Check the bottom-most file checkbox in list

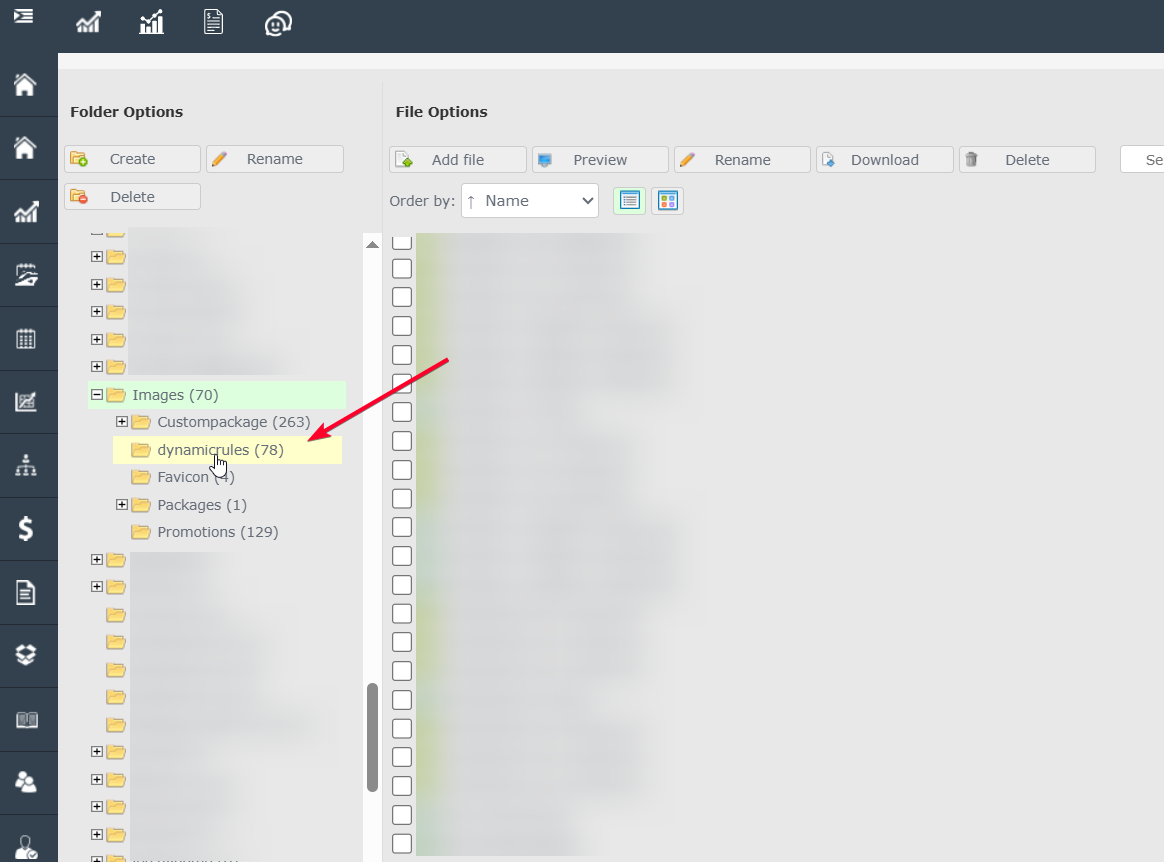[402, 843]
